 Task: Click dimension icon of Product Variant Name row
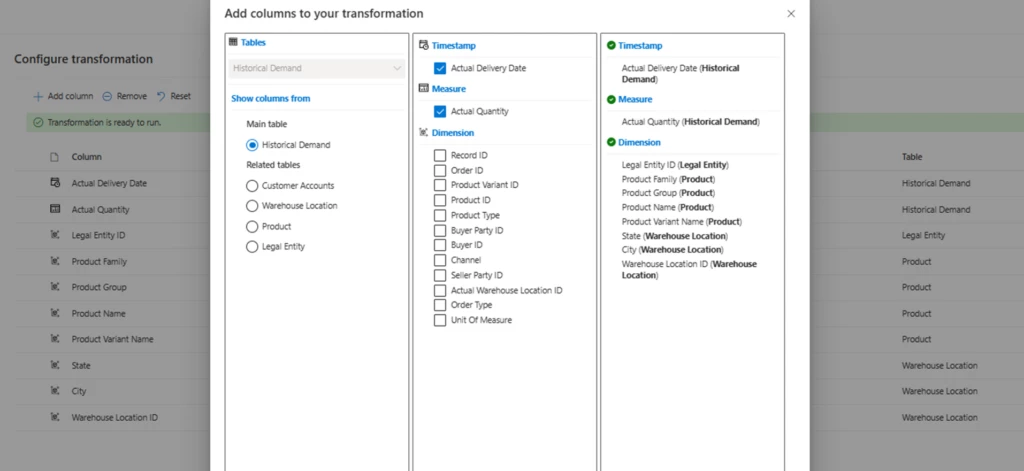[55, 338]
